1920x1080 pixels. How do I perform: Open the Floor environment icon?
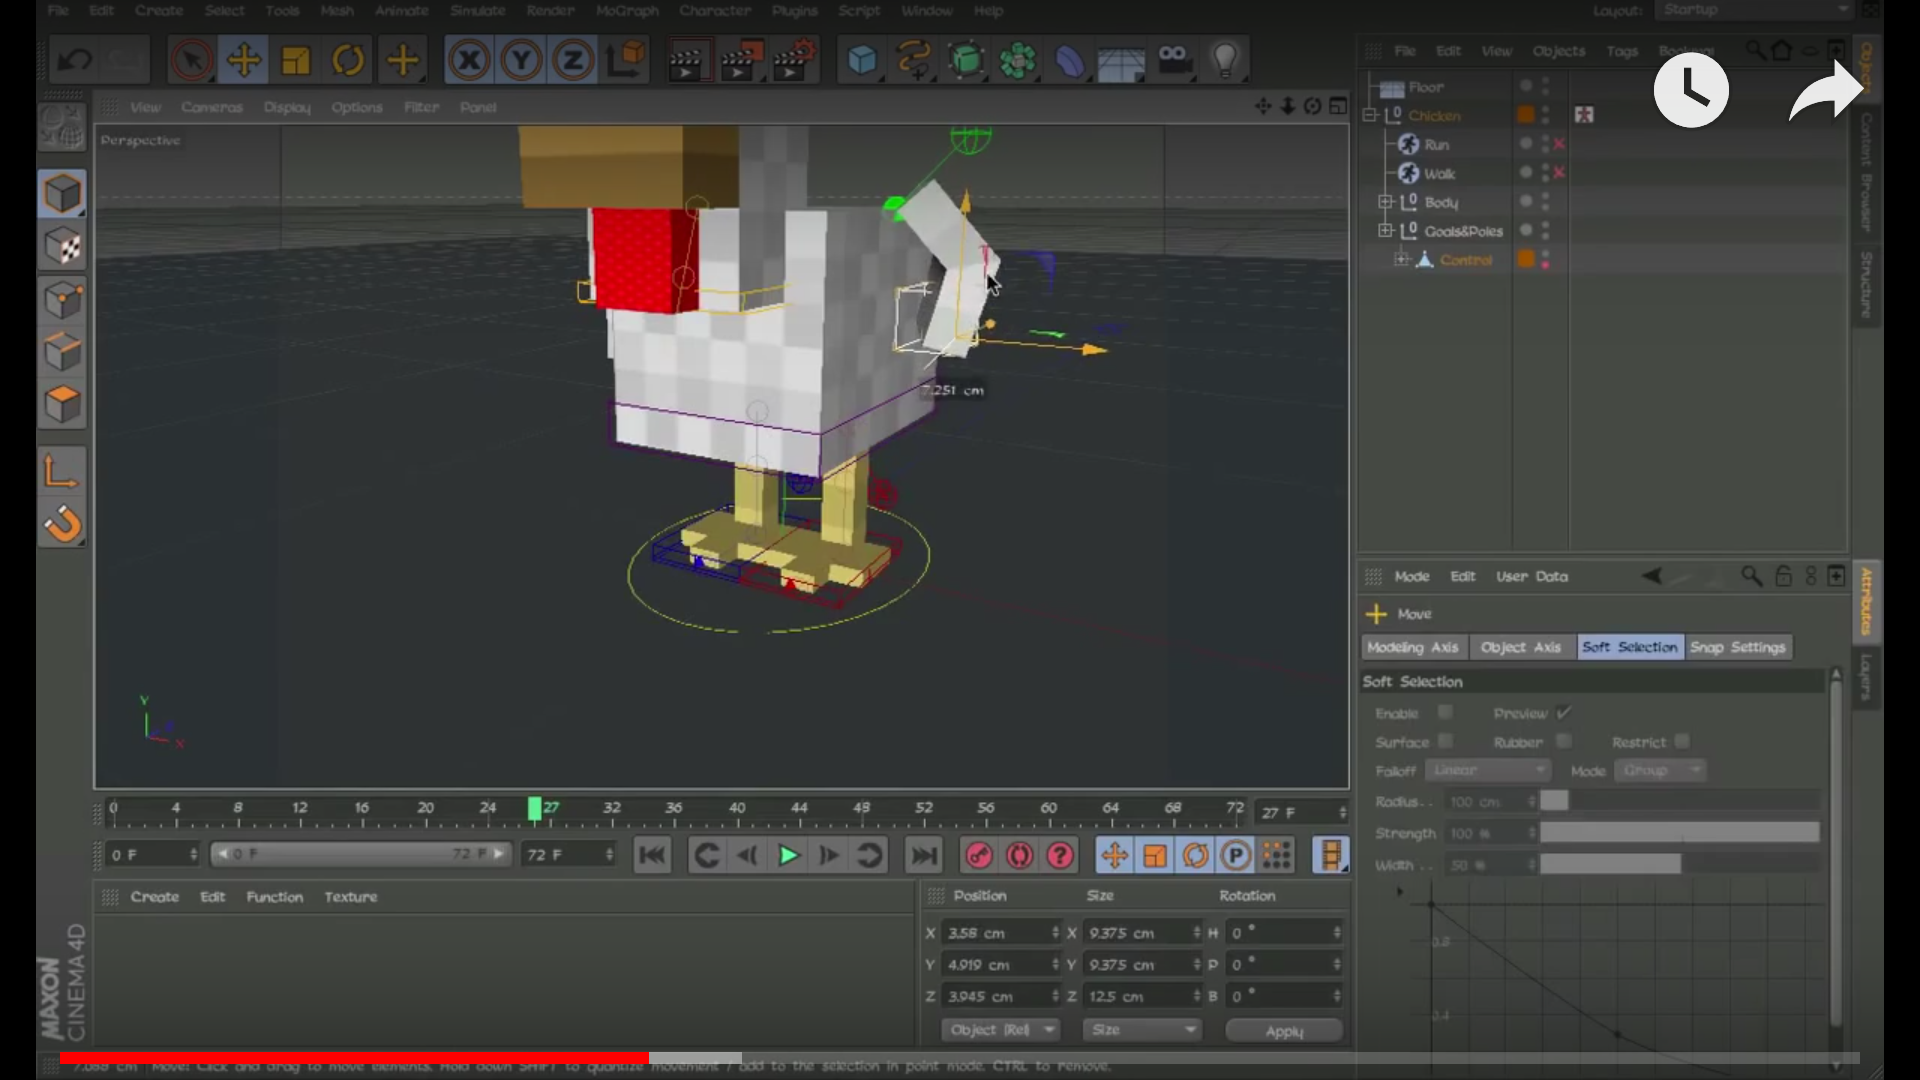coord(1121,63)
